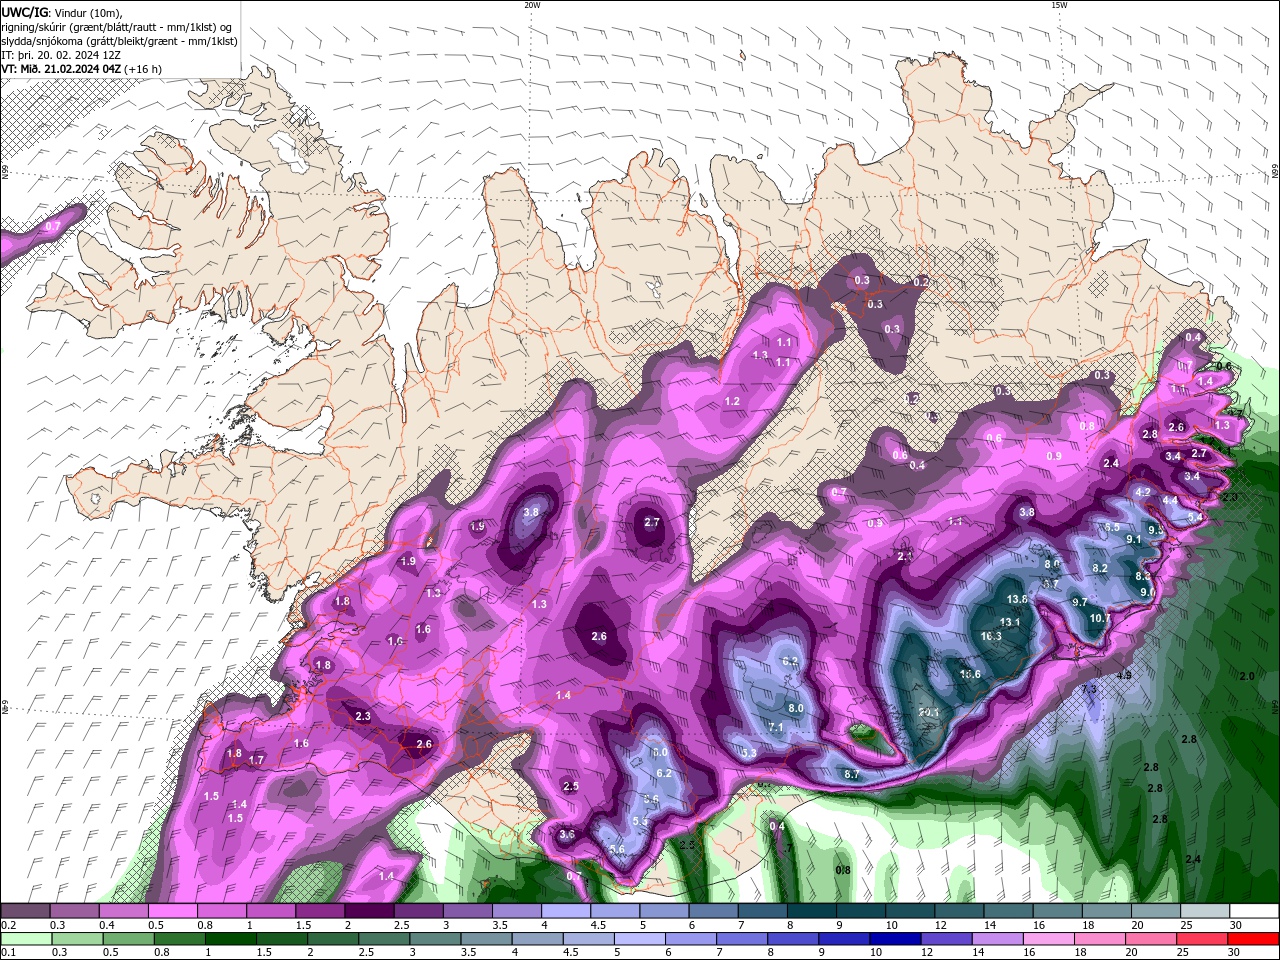Click the 9.1 precipitation value on the map
The width and height of the screenshot is (1280, 960).
(x=1134, y=539)
